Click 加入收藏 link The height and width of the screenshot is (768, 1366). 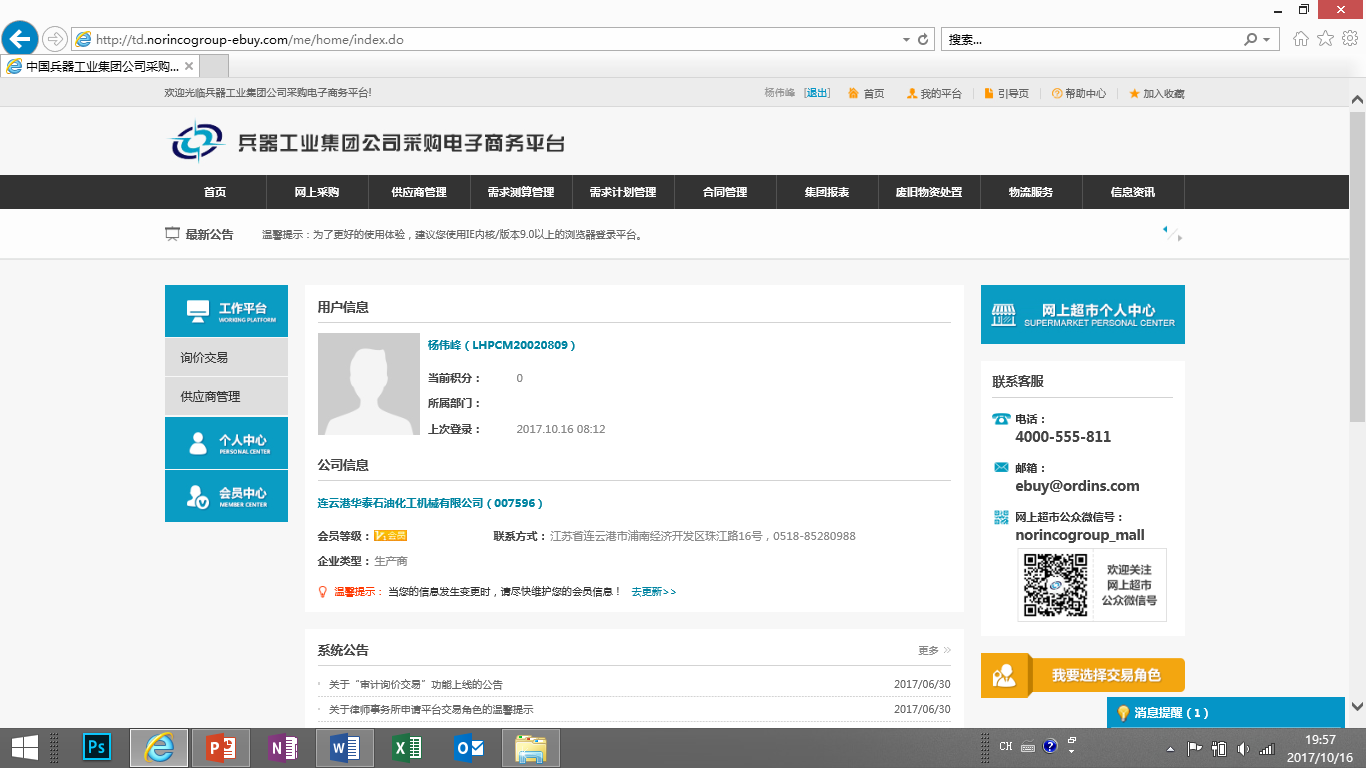pyautogui.click(x=1157, y=93)
